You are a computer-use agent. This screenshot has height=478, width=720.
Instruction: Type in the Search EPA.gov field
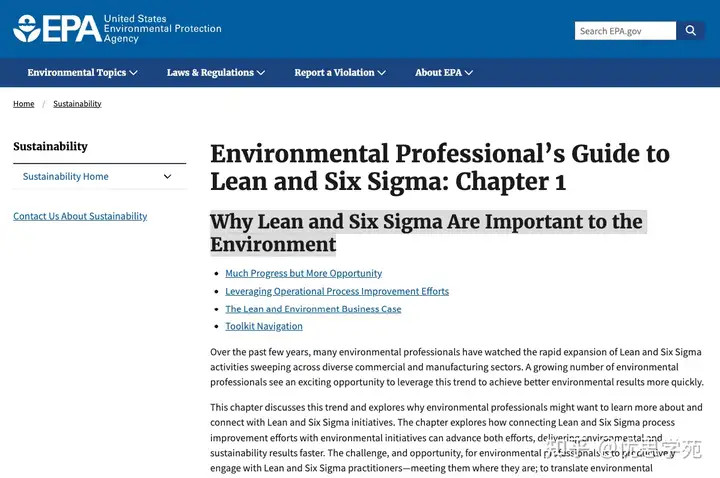tap(624, 31)
